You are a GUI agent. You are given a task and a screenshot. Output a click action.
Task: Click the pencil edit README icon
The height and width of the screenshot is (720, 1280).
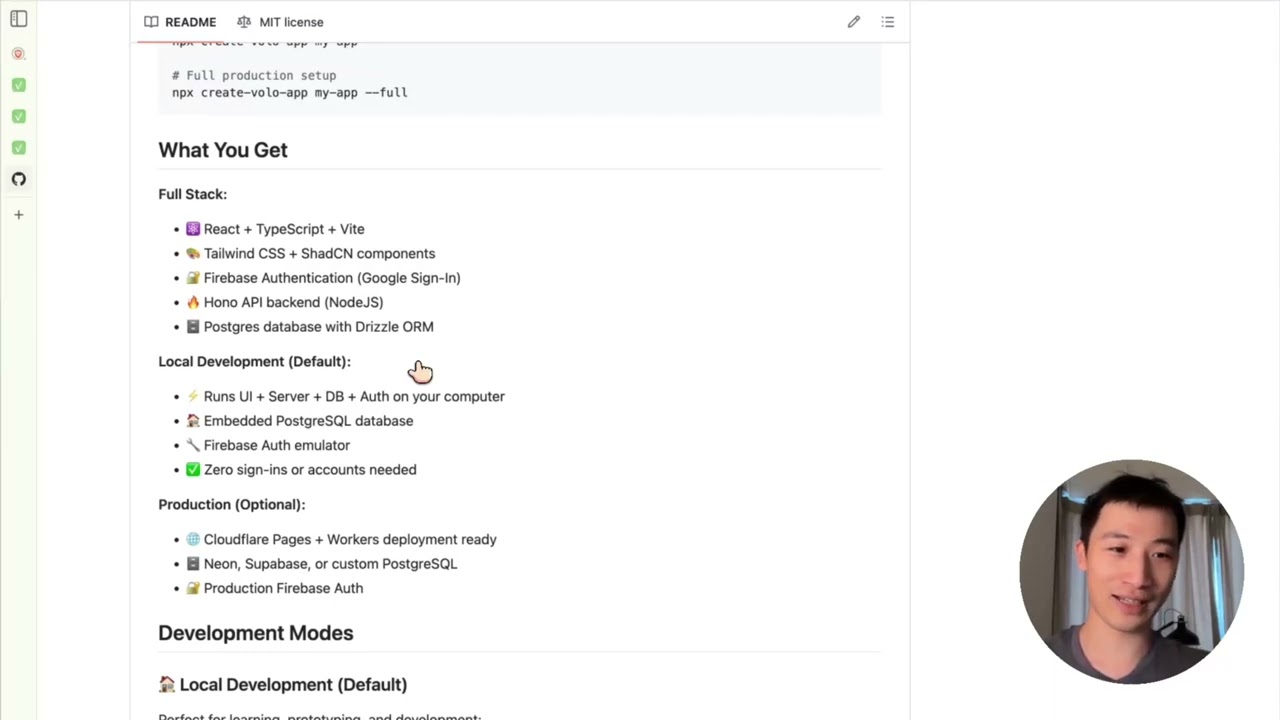pyautogui.click(x=854, y=22)
